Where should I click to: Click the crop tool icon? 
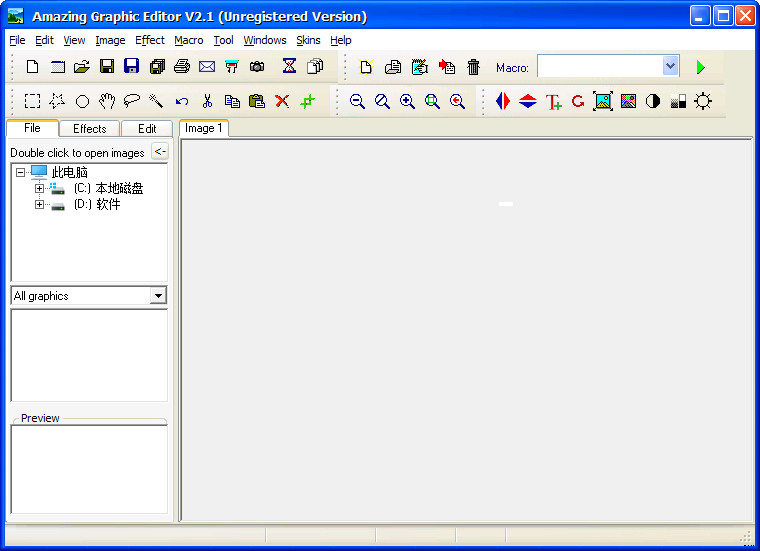[307, 101]
